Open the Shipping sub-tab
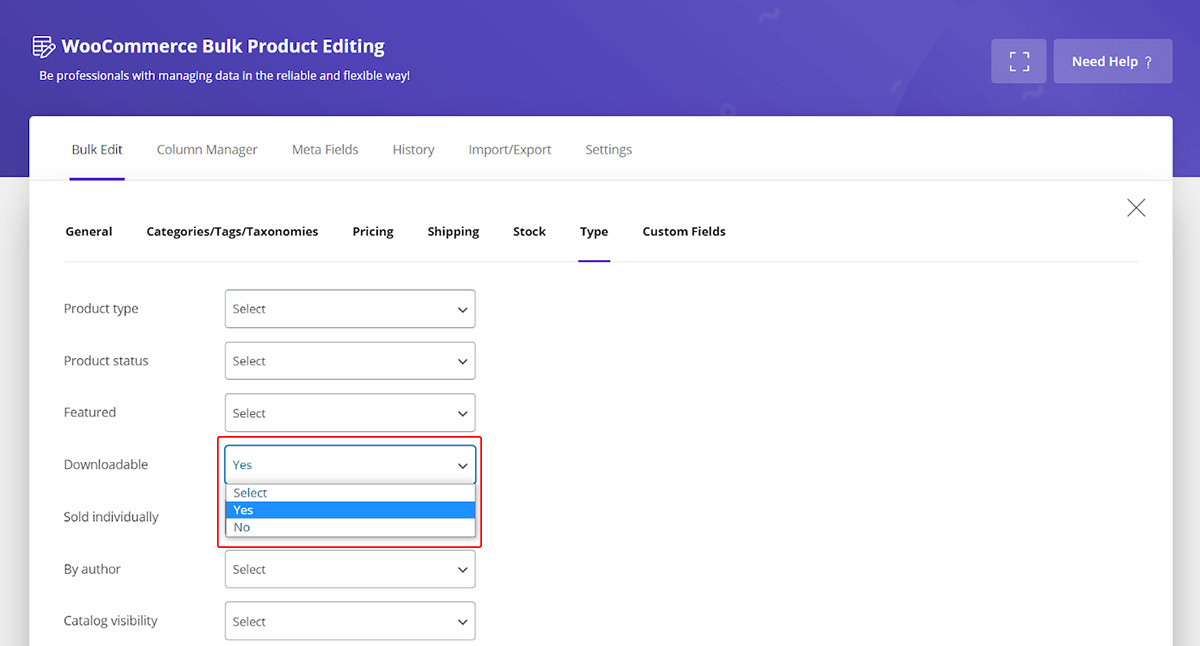This screenshot has height=646, width=1200. (x=453, y=231)
